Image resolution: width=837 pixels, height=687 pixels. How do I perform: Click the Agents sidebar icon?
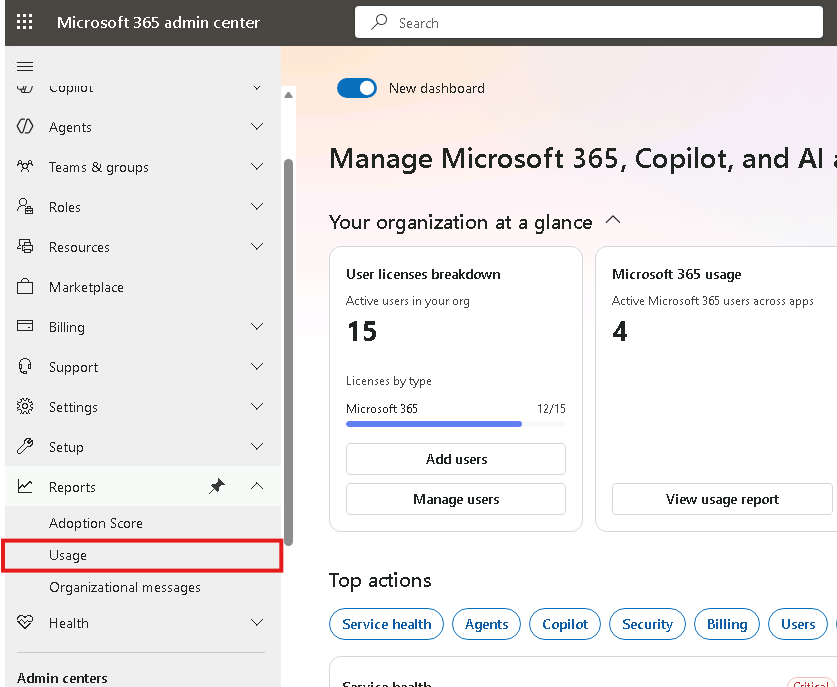(25, 127)
